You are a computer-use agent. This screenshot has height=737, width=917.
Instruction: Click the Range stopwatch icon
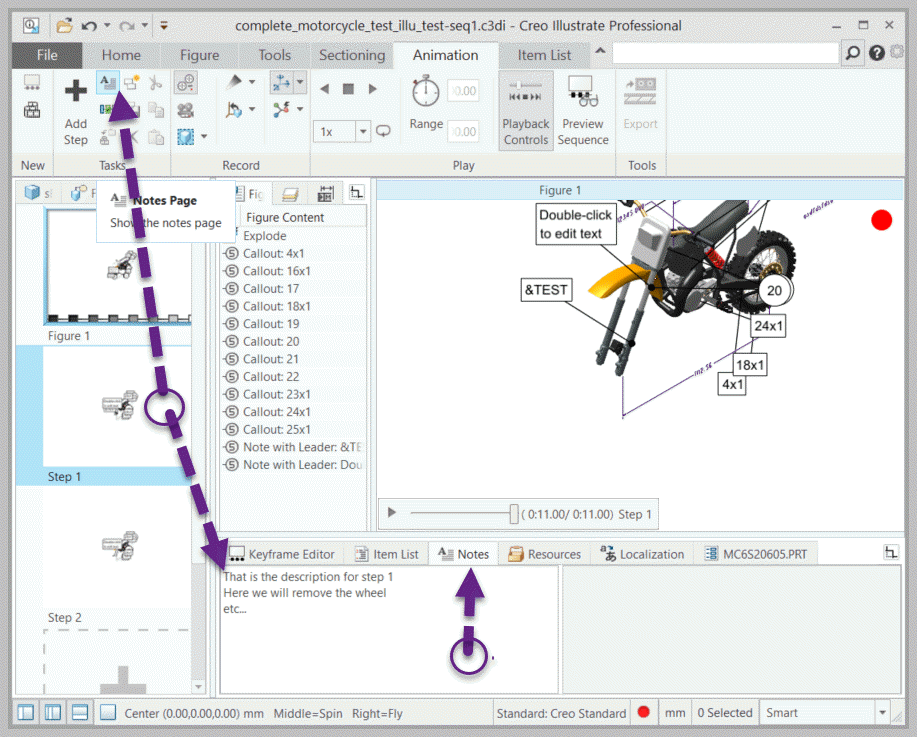pyautogui.click(x=426, y=92)
